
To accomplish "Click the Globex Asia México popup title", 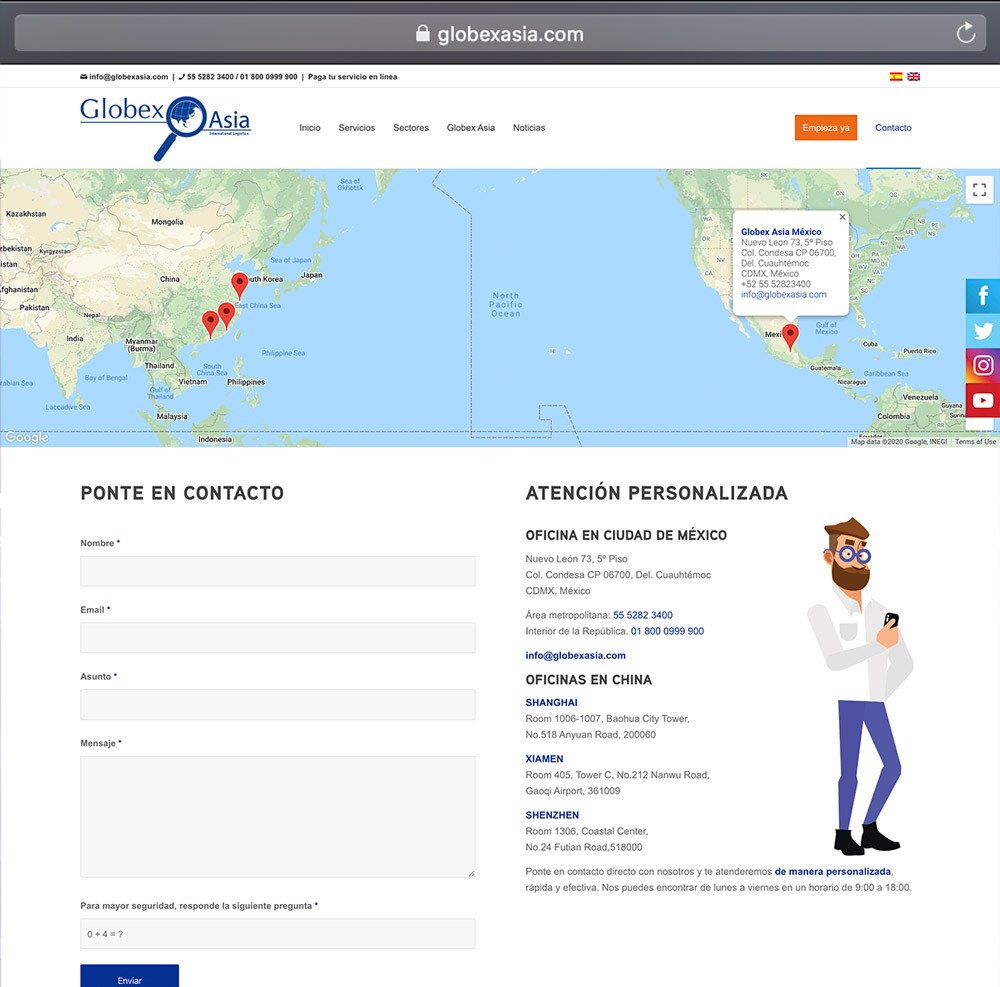I will (x=781, y=232).
